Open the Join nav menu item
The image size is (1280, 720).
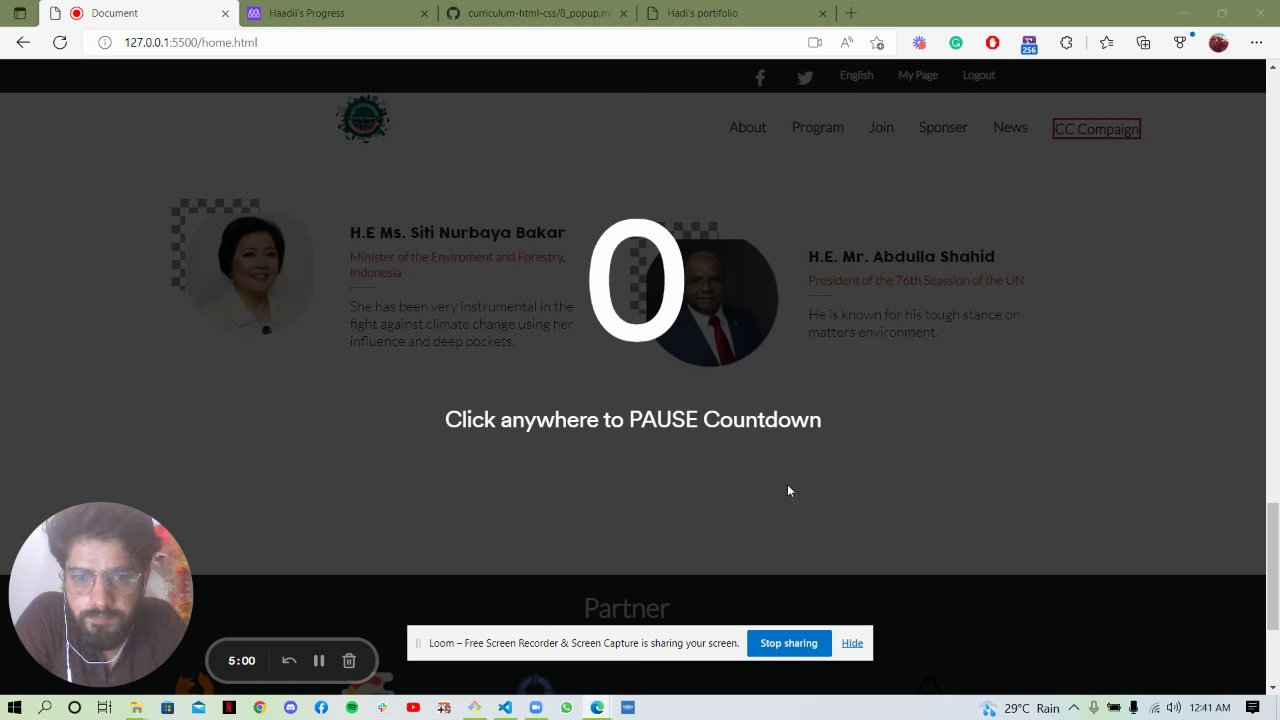(x=881, y=127)
